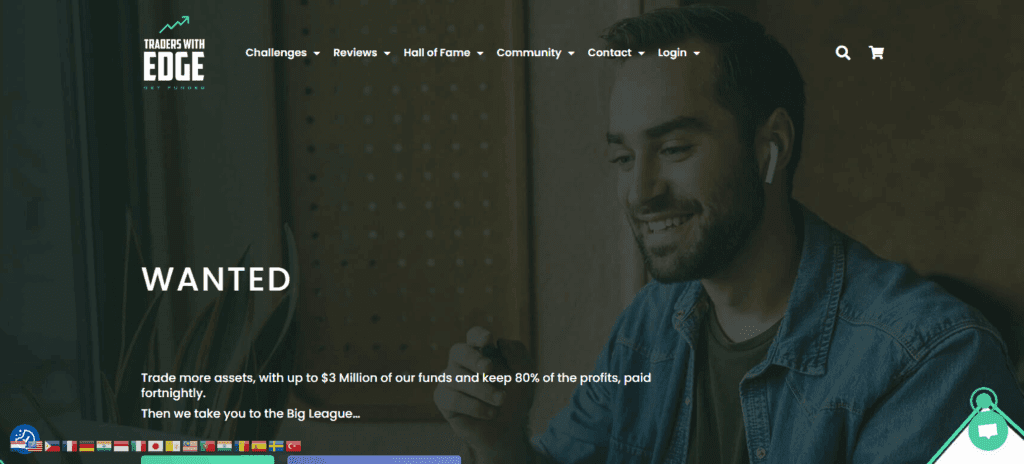
Task: Open the shopping cart icon
Action: pos(876,53)
